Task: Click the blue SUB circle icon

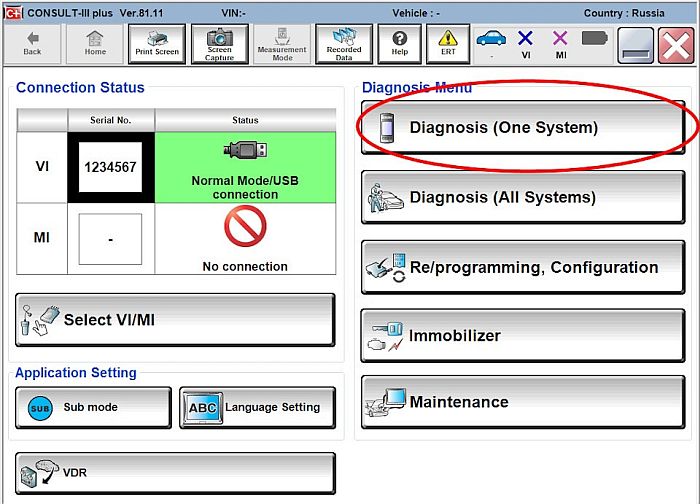Action: (x=40, y=408)
